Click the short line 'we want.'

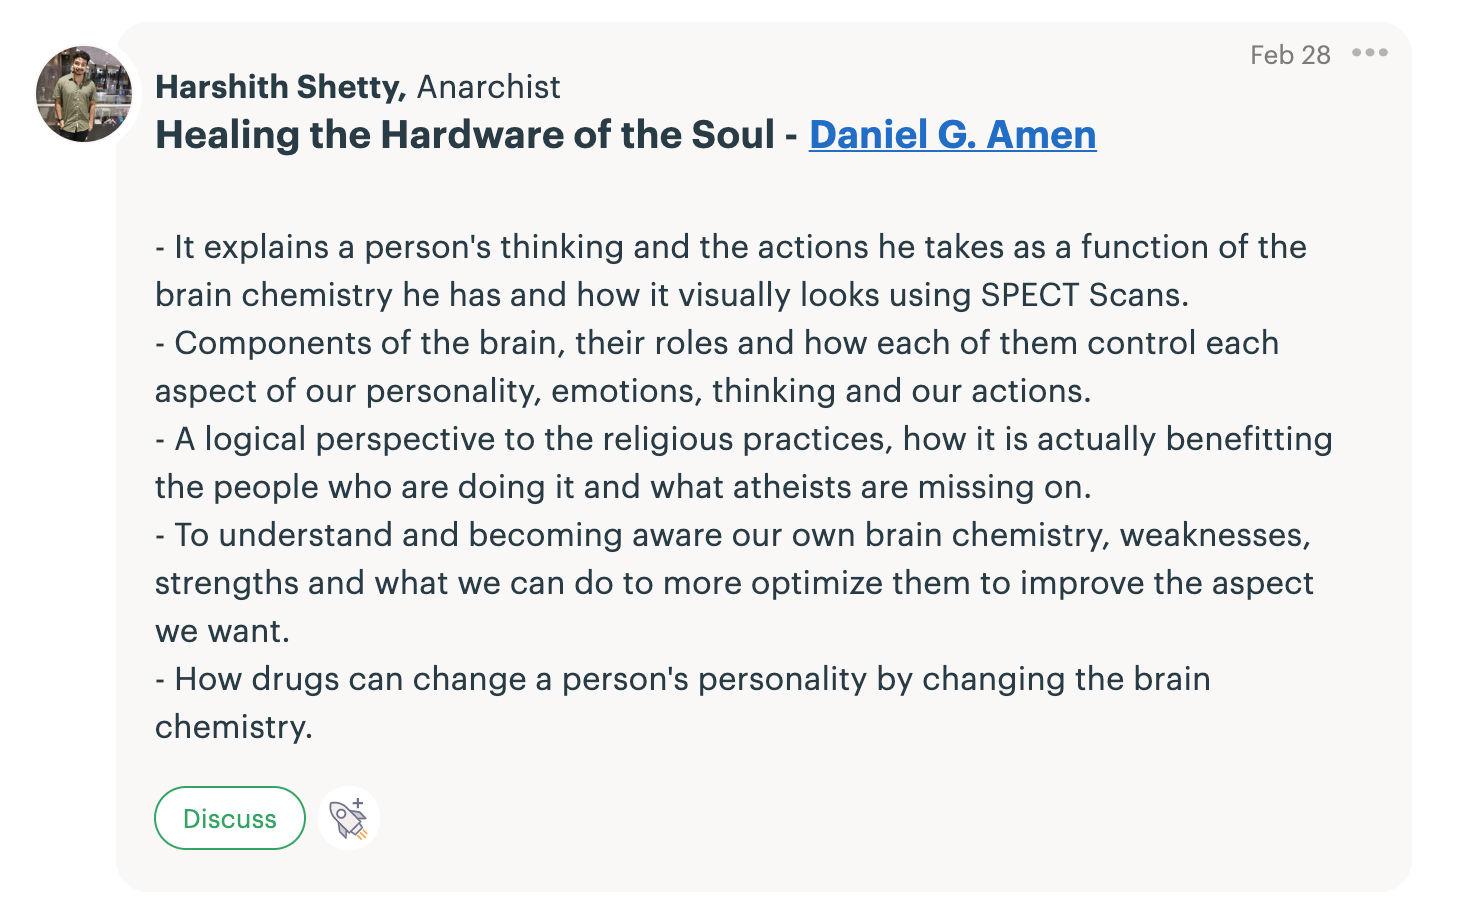pyautogui.click(x=222, y=631)
